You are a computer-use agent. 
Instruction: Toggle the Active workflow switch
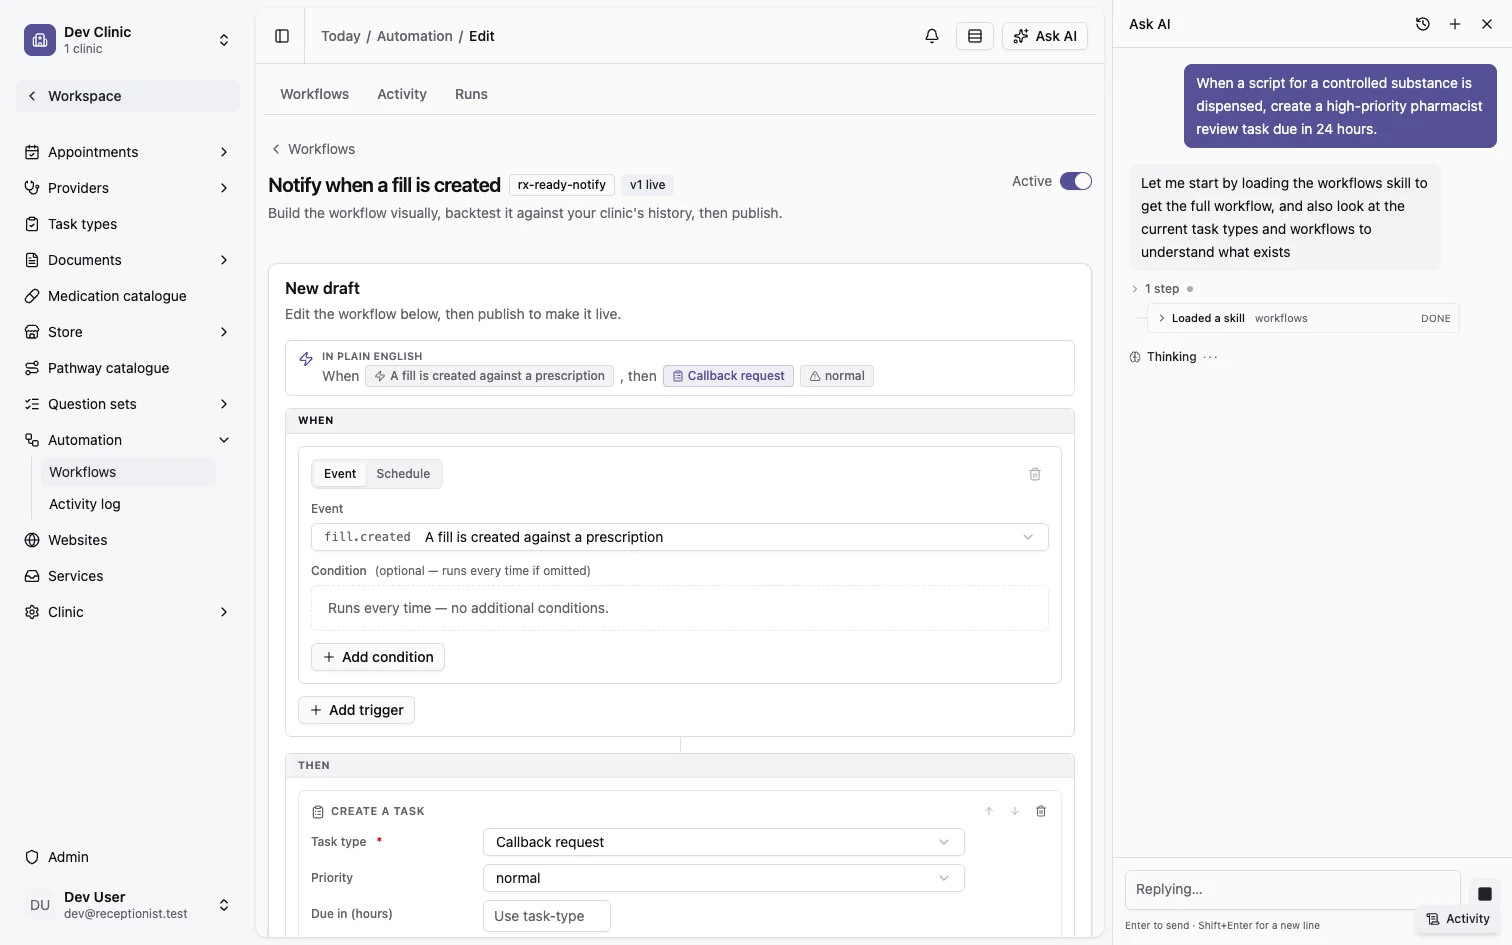pos(1076,181)
